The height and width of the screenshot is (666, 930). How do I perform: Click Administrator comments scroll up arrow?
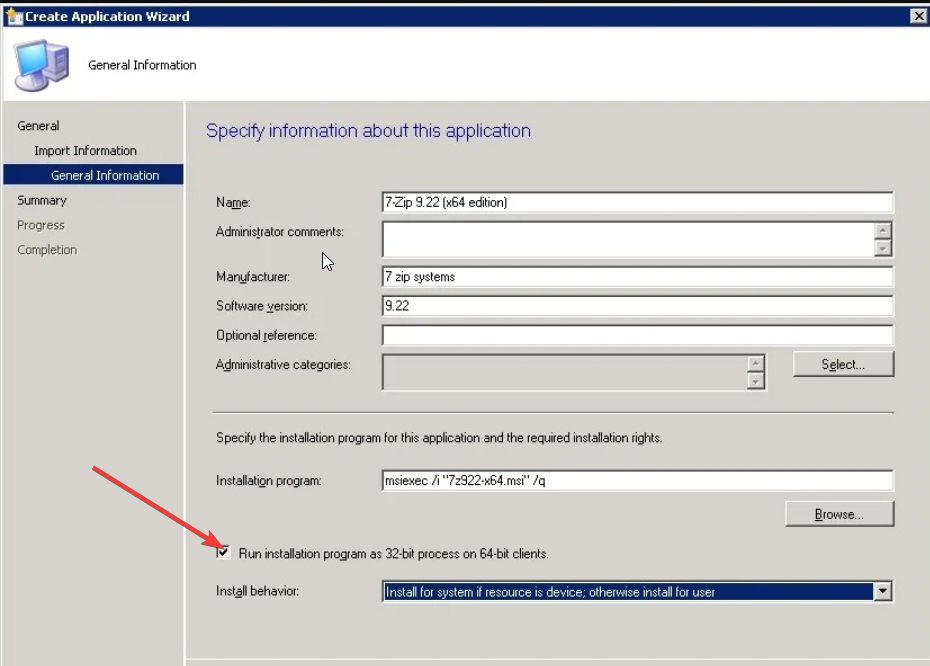[x=883, y=231]
